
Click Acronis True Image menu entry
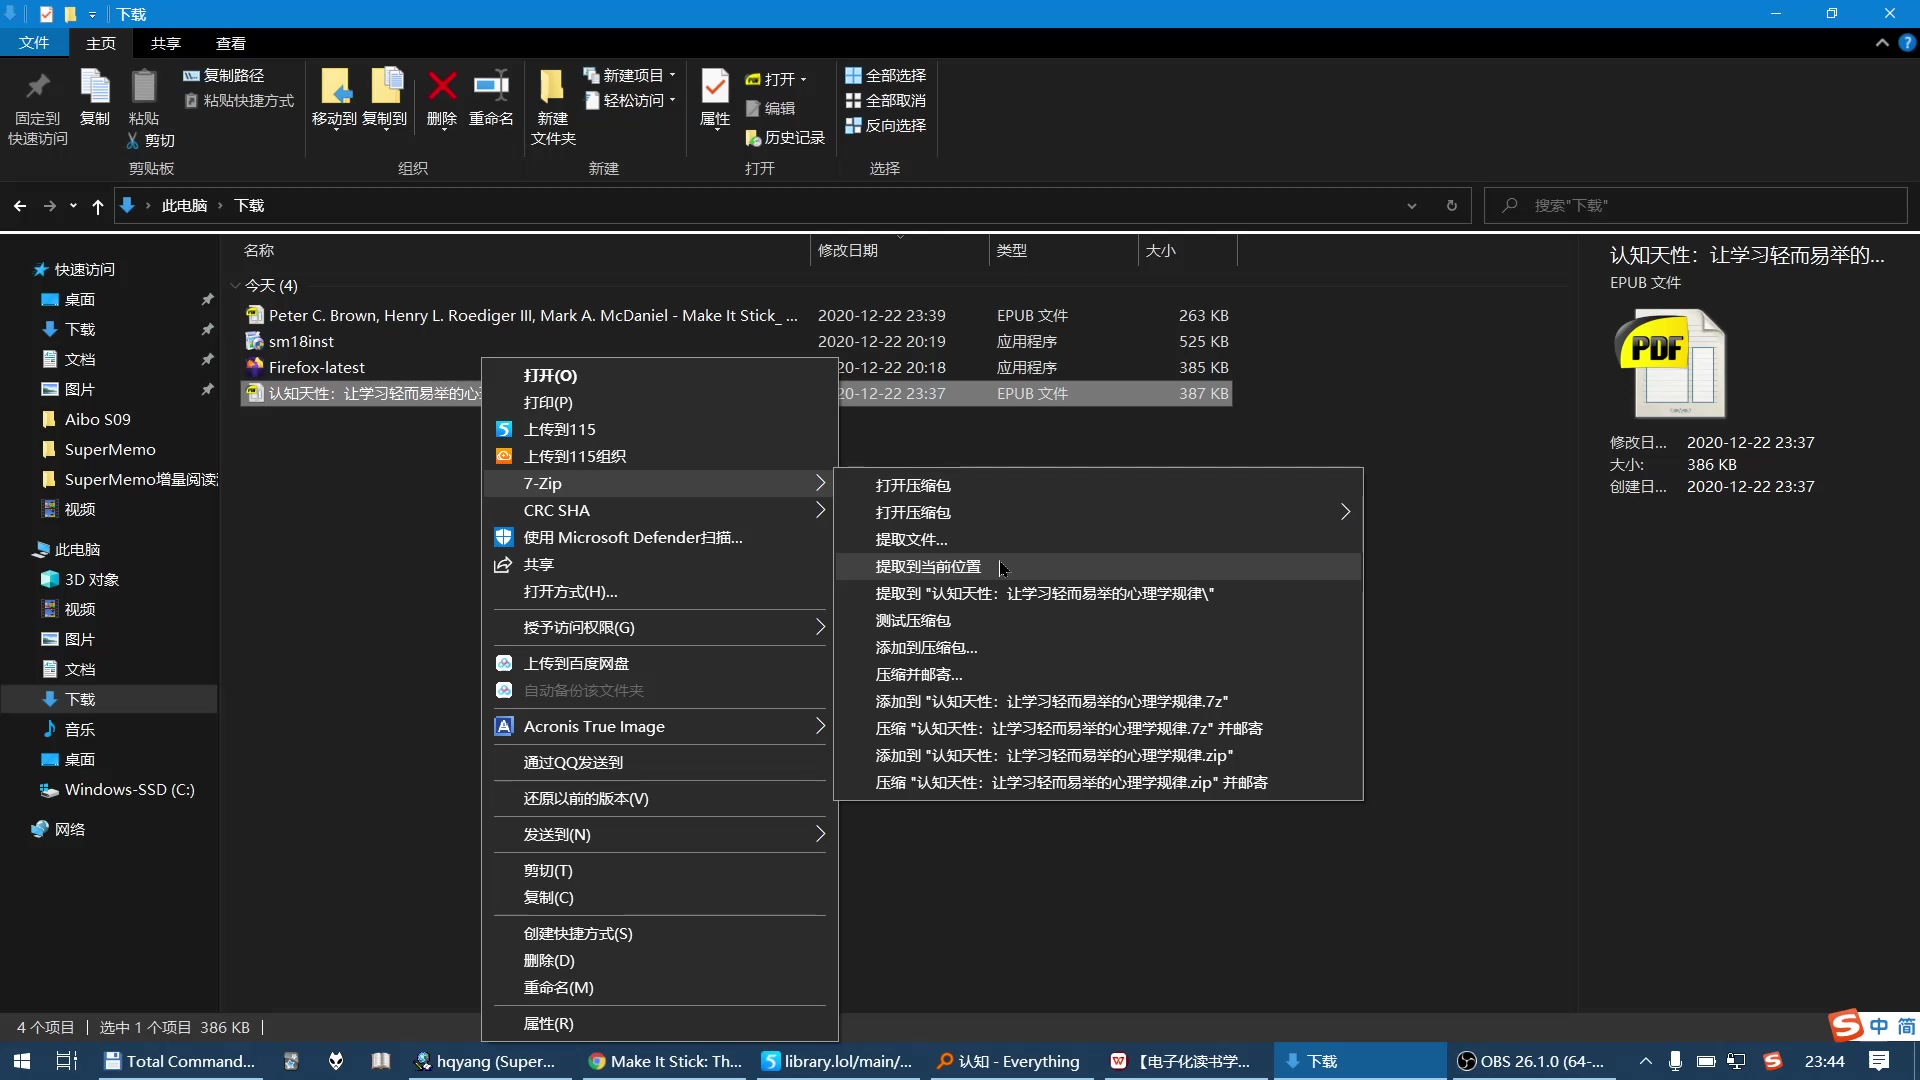pyautogui.click(x=659, y=727)
